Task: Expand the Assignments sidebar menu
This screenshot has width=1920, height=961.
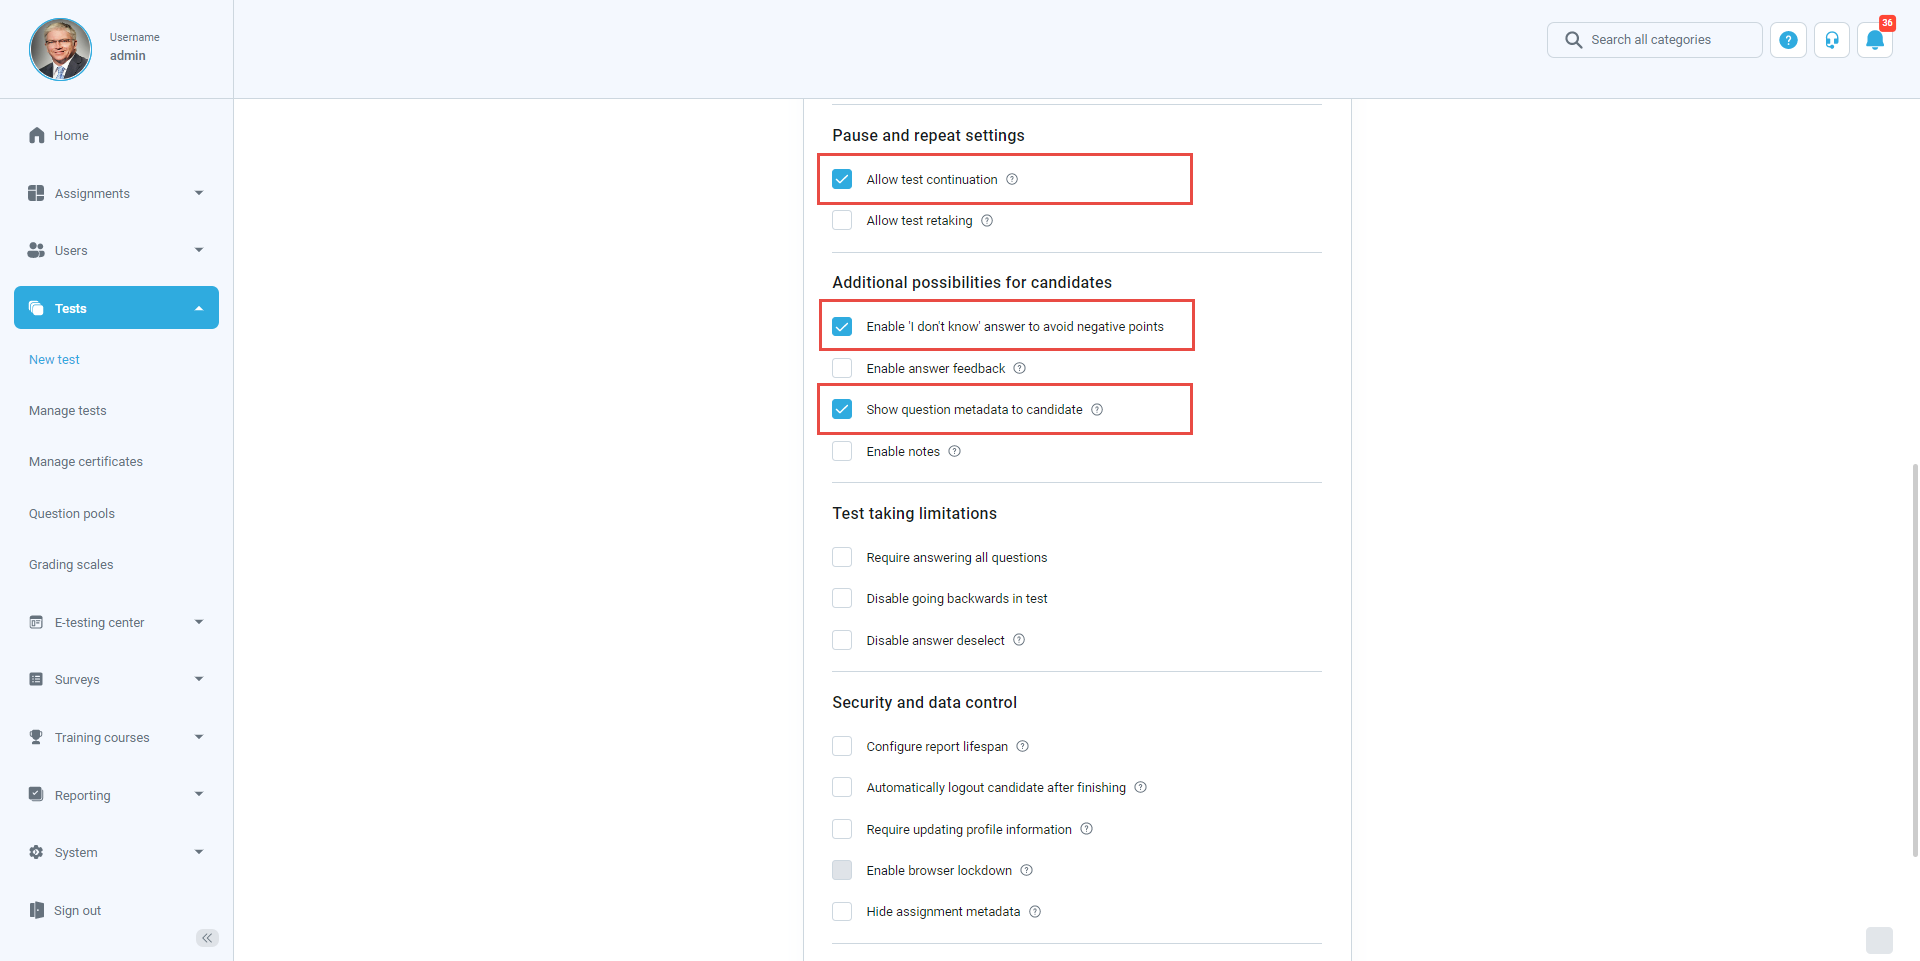Action: (x=116, y=193)
